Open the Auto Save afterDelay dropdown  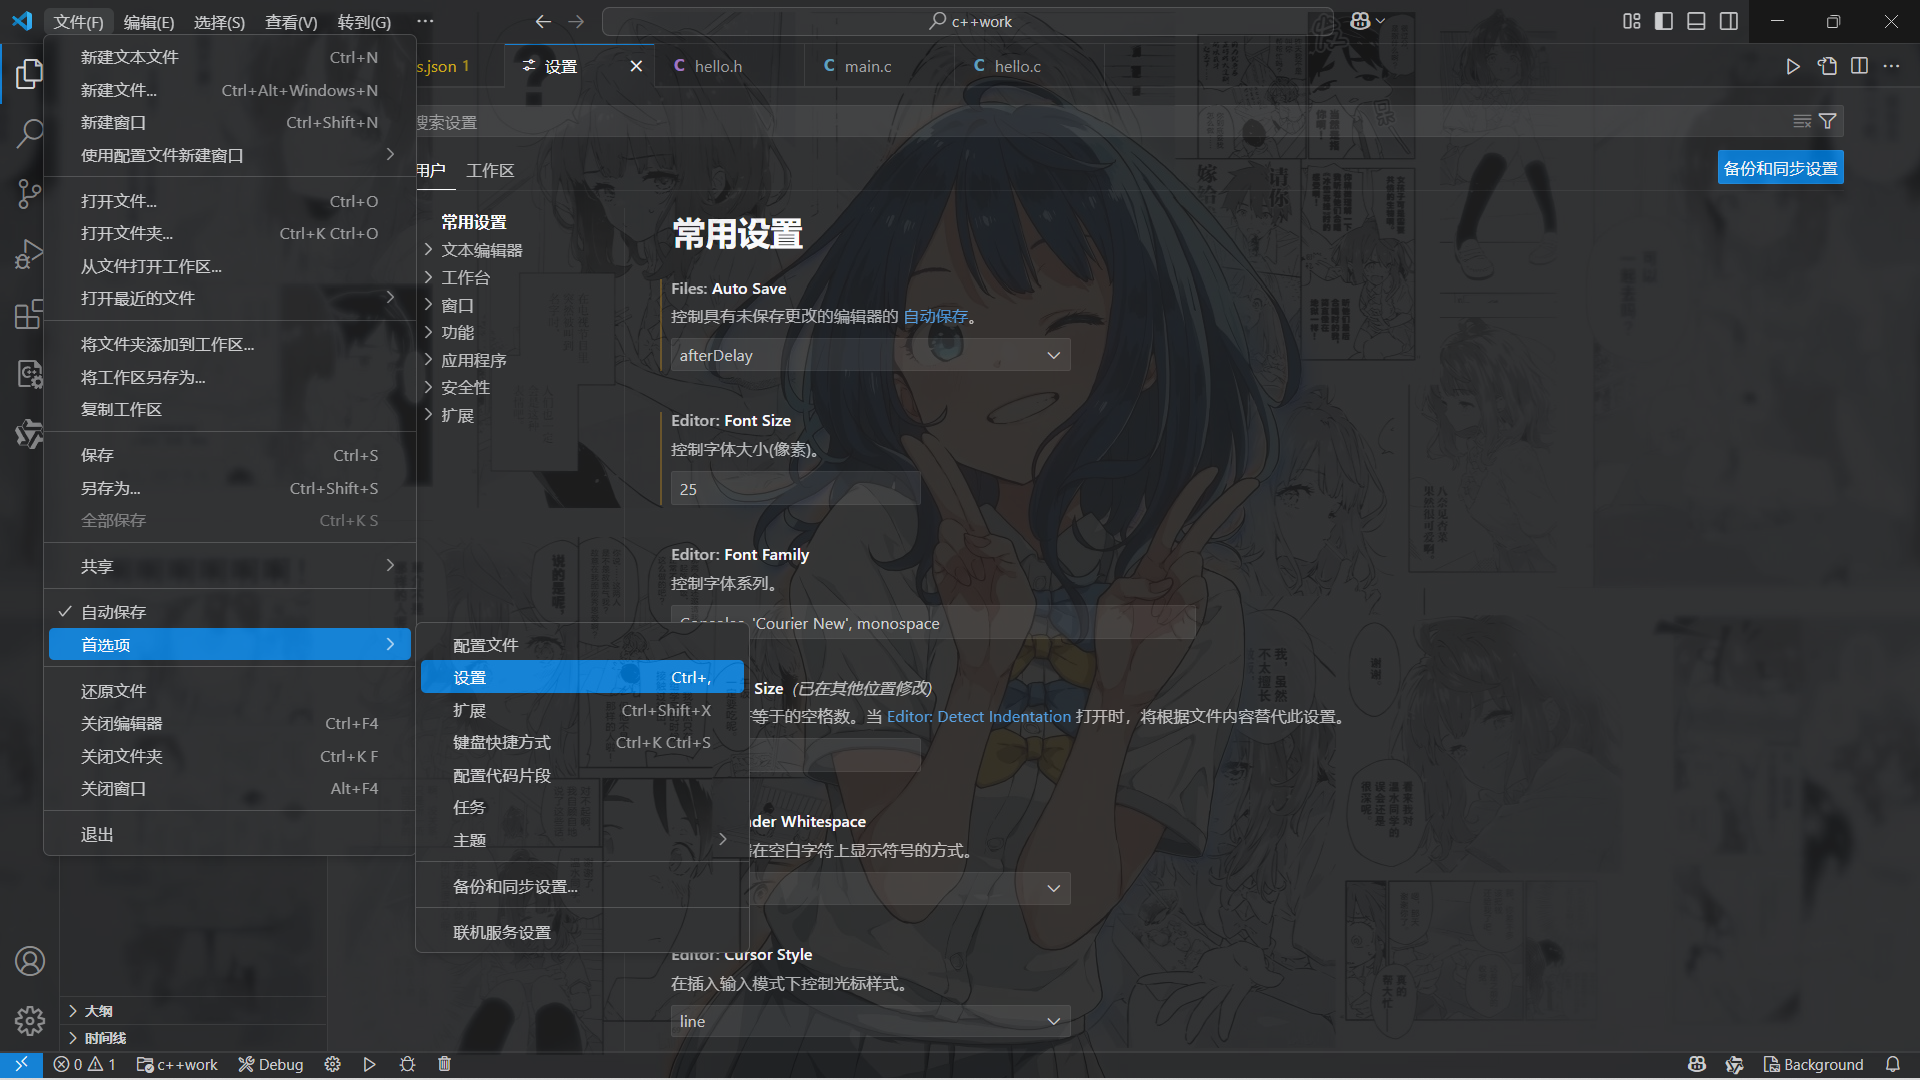(870, 355)
